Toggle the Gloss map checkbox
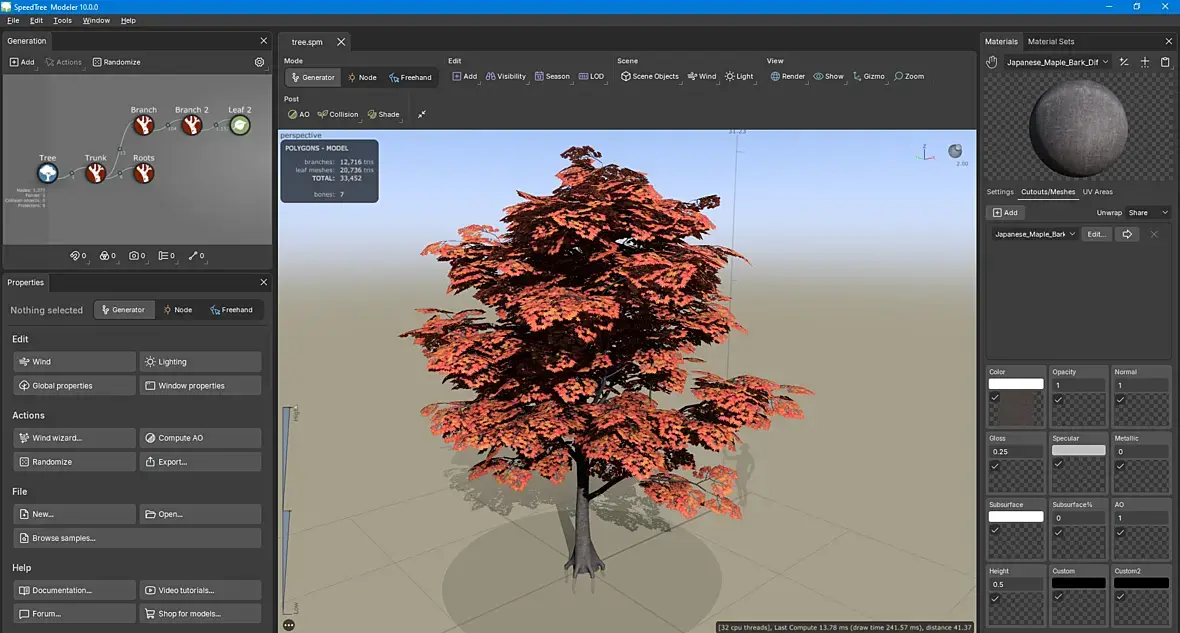Screen dimensions: 1180x633 pos(995,466)
